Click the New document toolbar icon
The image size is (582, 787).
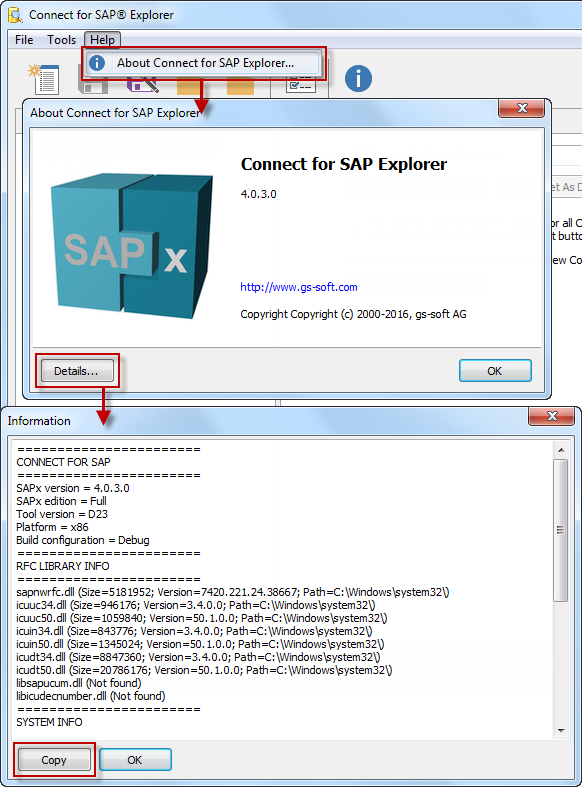(44, 79)
